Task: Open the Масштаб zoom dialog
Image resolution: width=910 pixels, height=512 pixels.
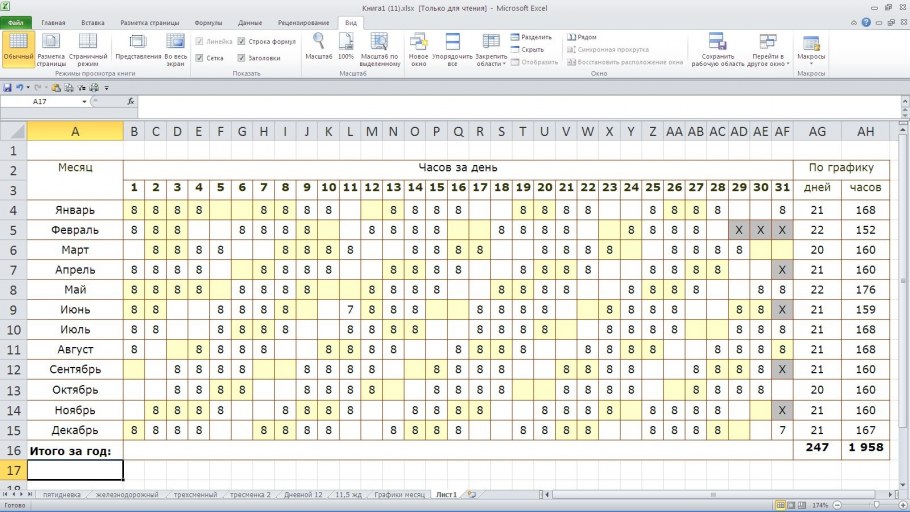Action: [319, 46]
